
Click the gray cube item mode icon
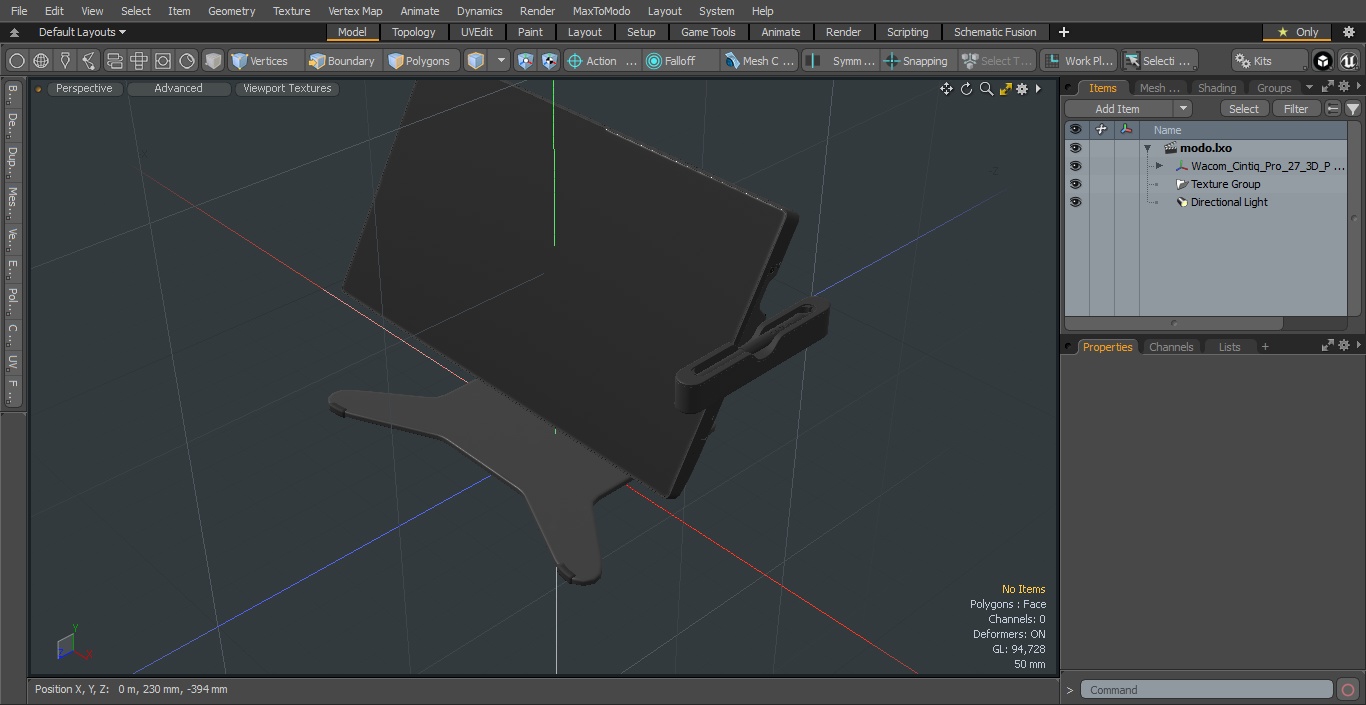pos(213,61)
